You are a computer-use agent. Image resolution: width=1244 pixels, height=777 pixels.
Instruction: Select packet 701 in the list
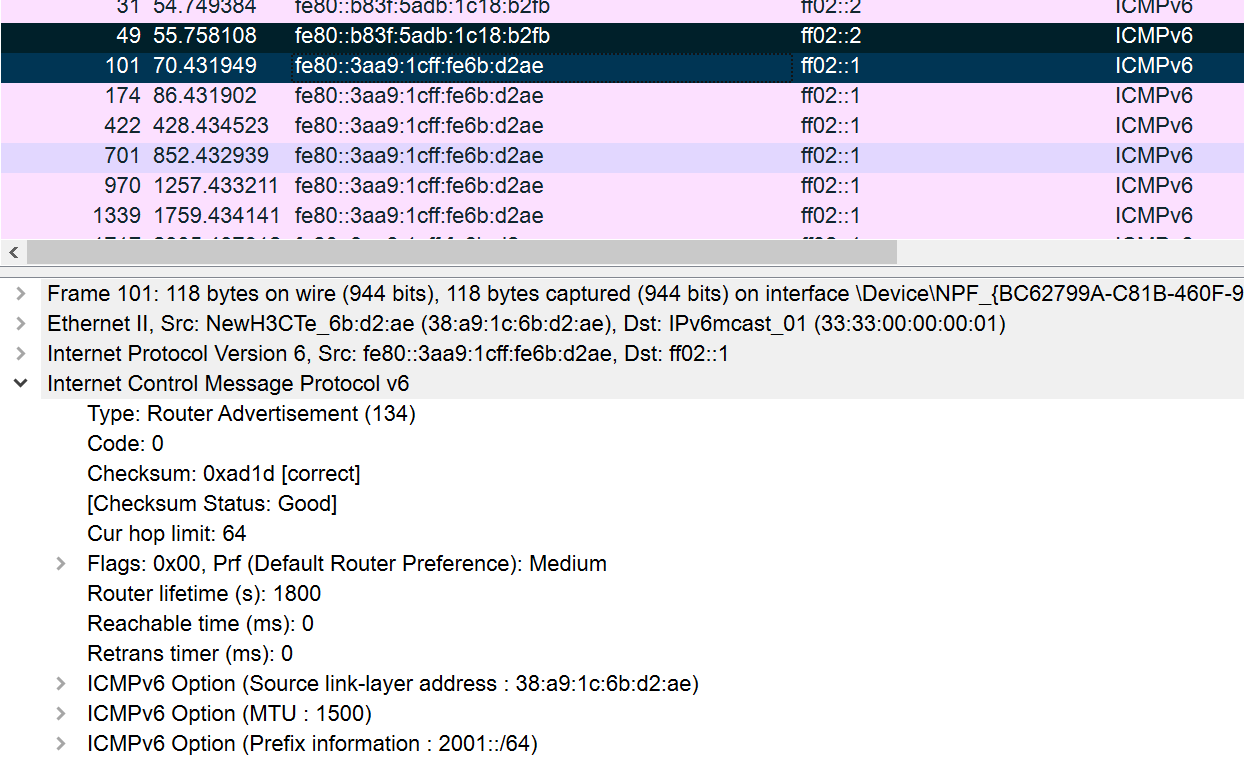[x=420, y=157]
